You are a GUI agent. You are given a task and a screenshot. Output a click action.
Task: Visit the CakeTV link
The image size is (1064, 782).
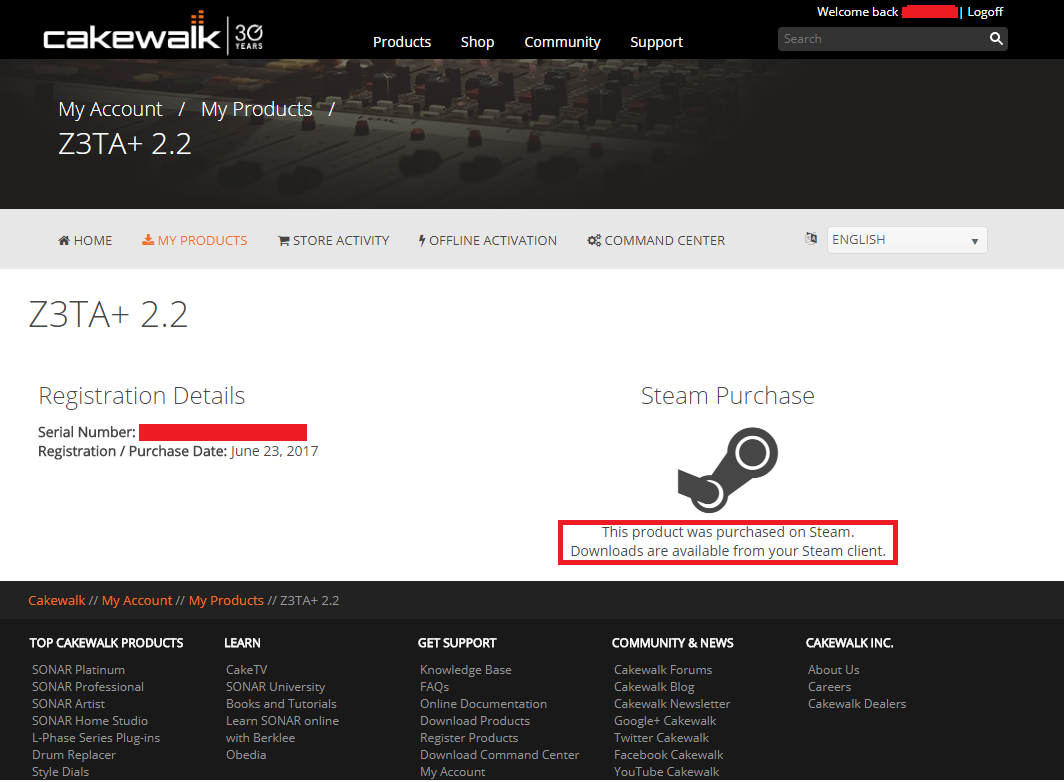[x=246, y=669]
